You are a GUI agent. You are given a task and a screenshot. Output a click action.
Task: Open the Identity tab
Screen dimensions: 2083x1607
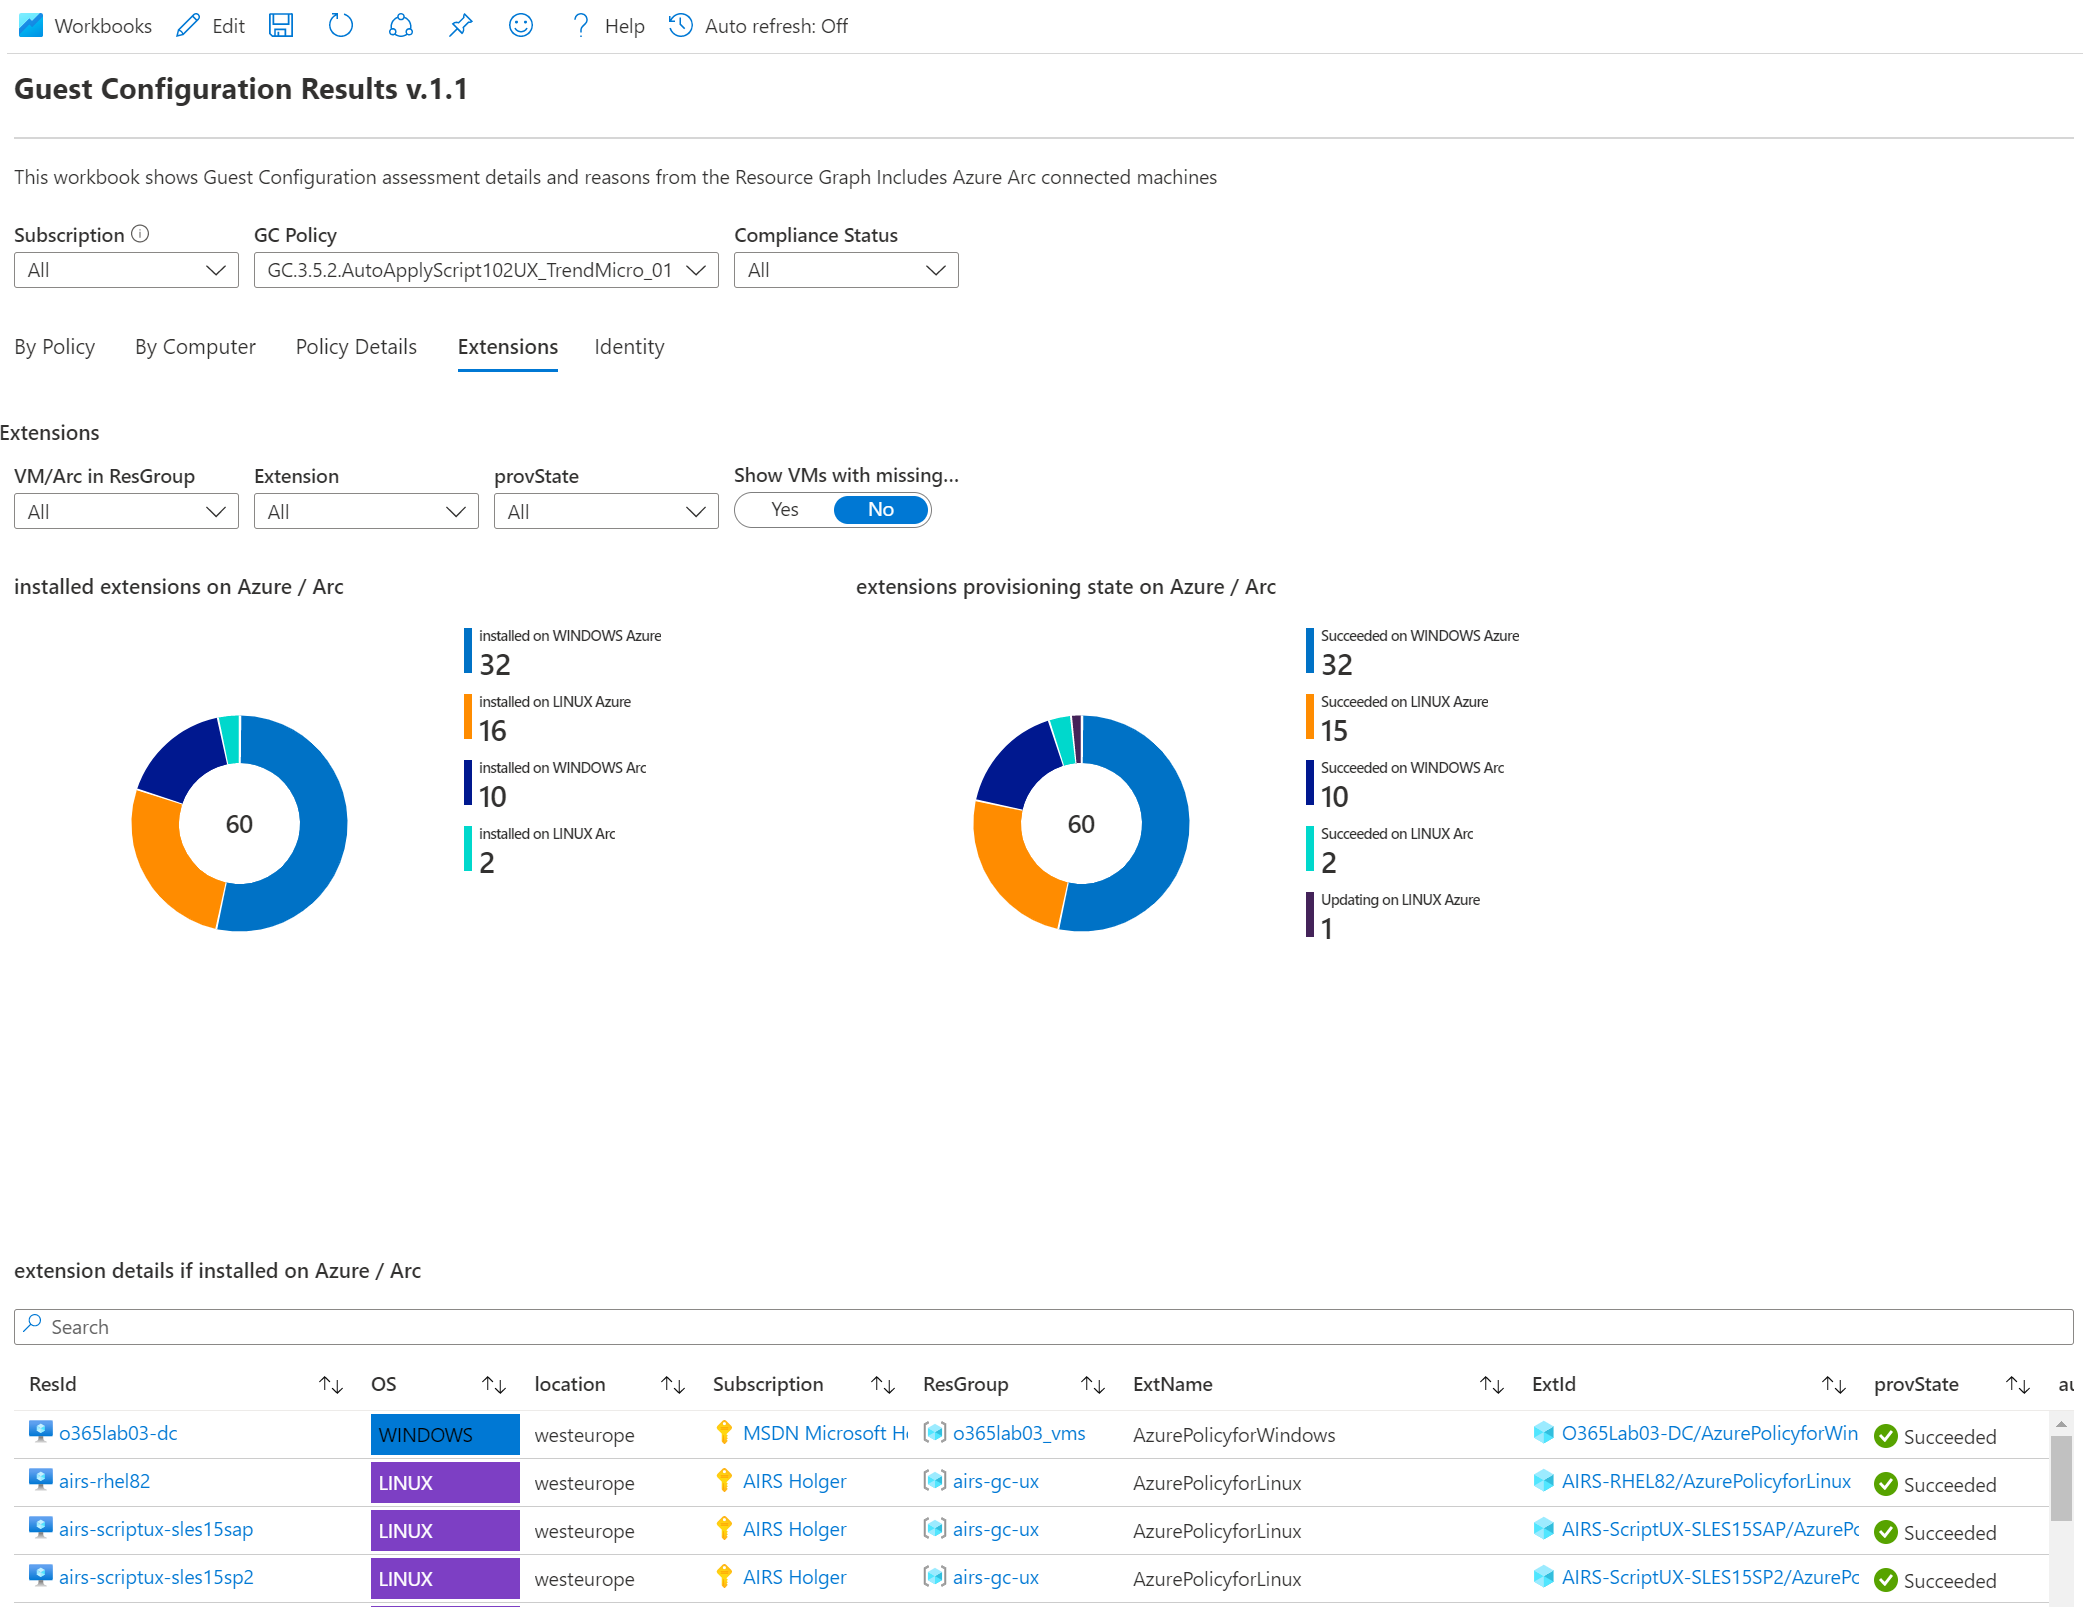coord(629,347)
